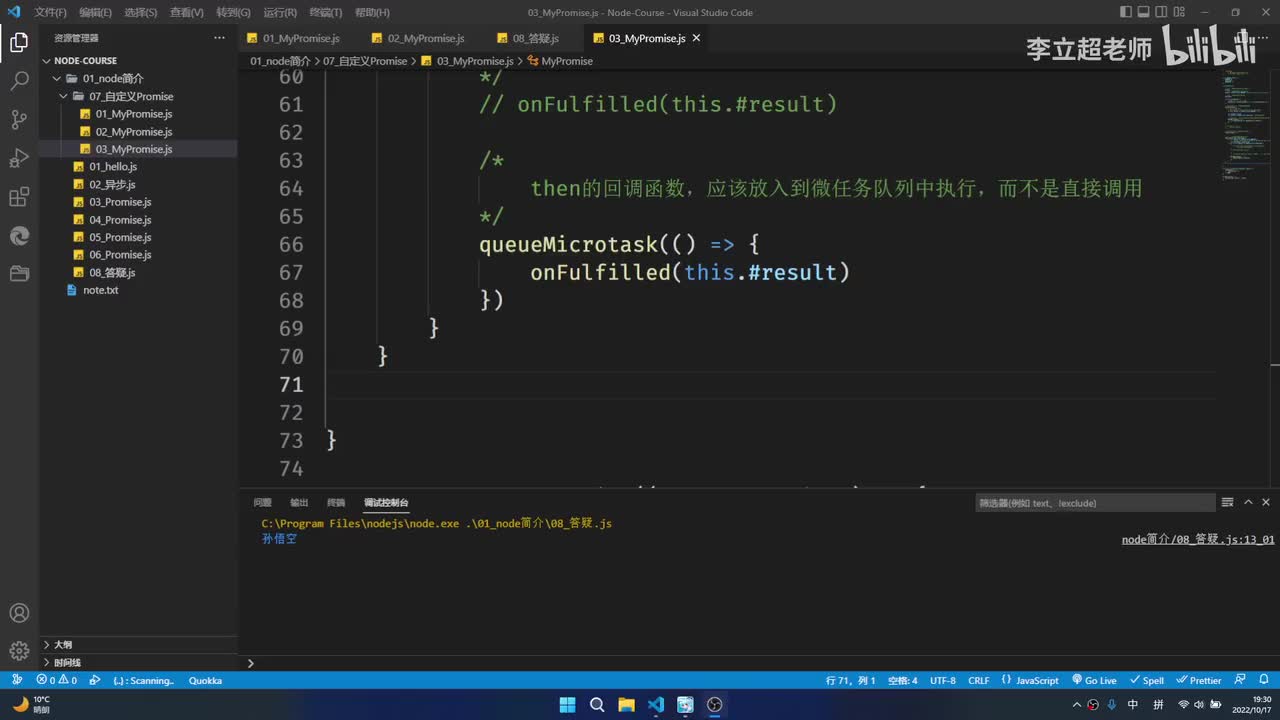Click the Prettier status bar button
The width and height of the screenshot is (1280, 720).
[x=1199, y=680]
